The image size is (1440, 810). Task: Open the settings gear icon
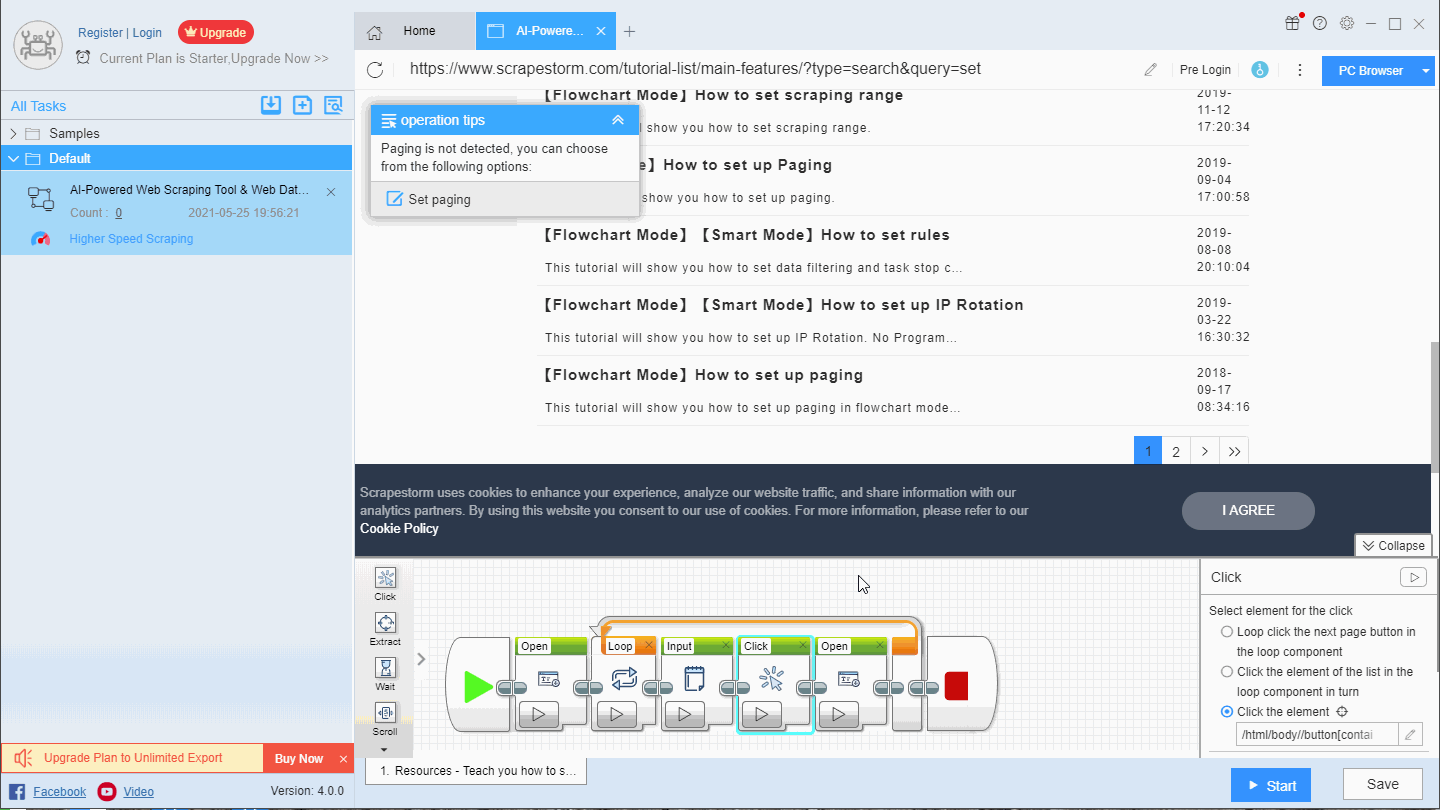[x=1347, y=23]
